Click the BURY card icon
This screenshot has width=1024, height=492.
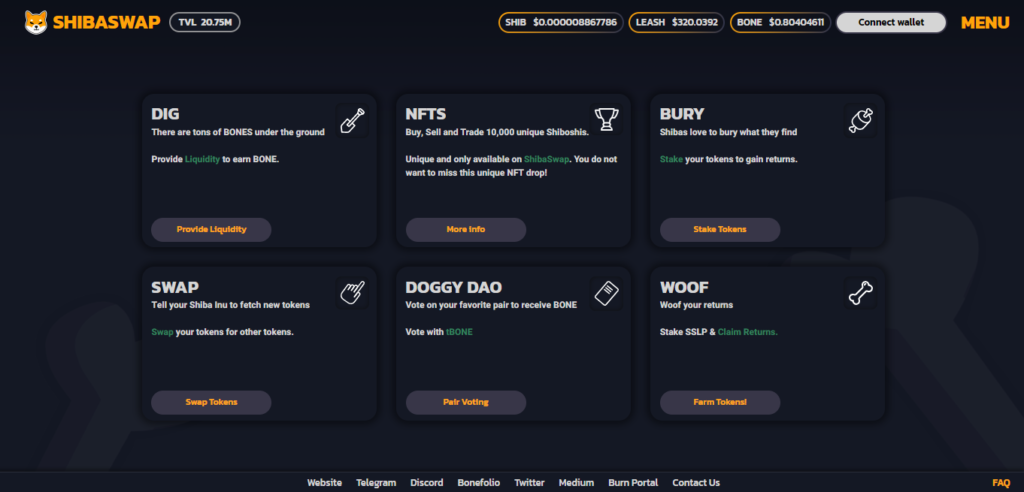click(861, 121)
